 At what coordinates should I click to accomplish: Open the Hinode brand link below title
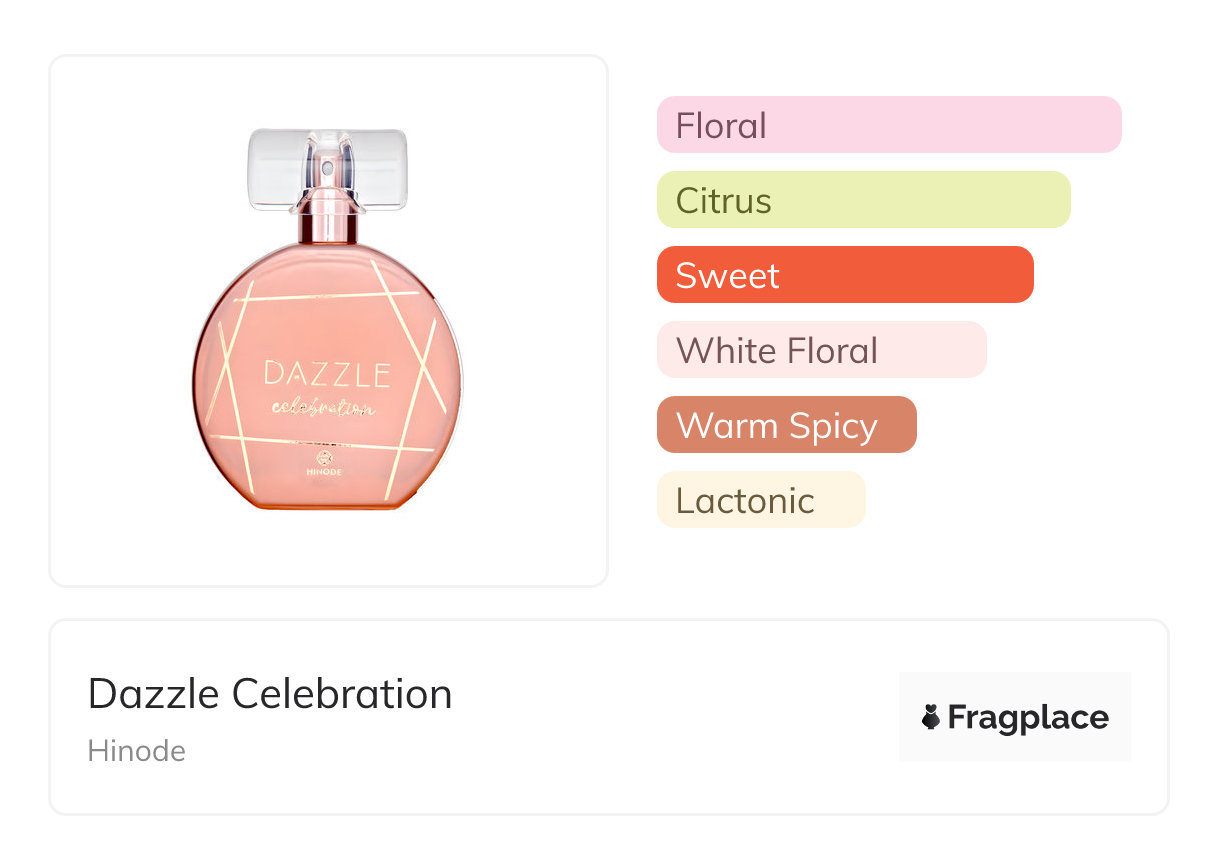point(136,751)
